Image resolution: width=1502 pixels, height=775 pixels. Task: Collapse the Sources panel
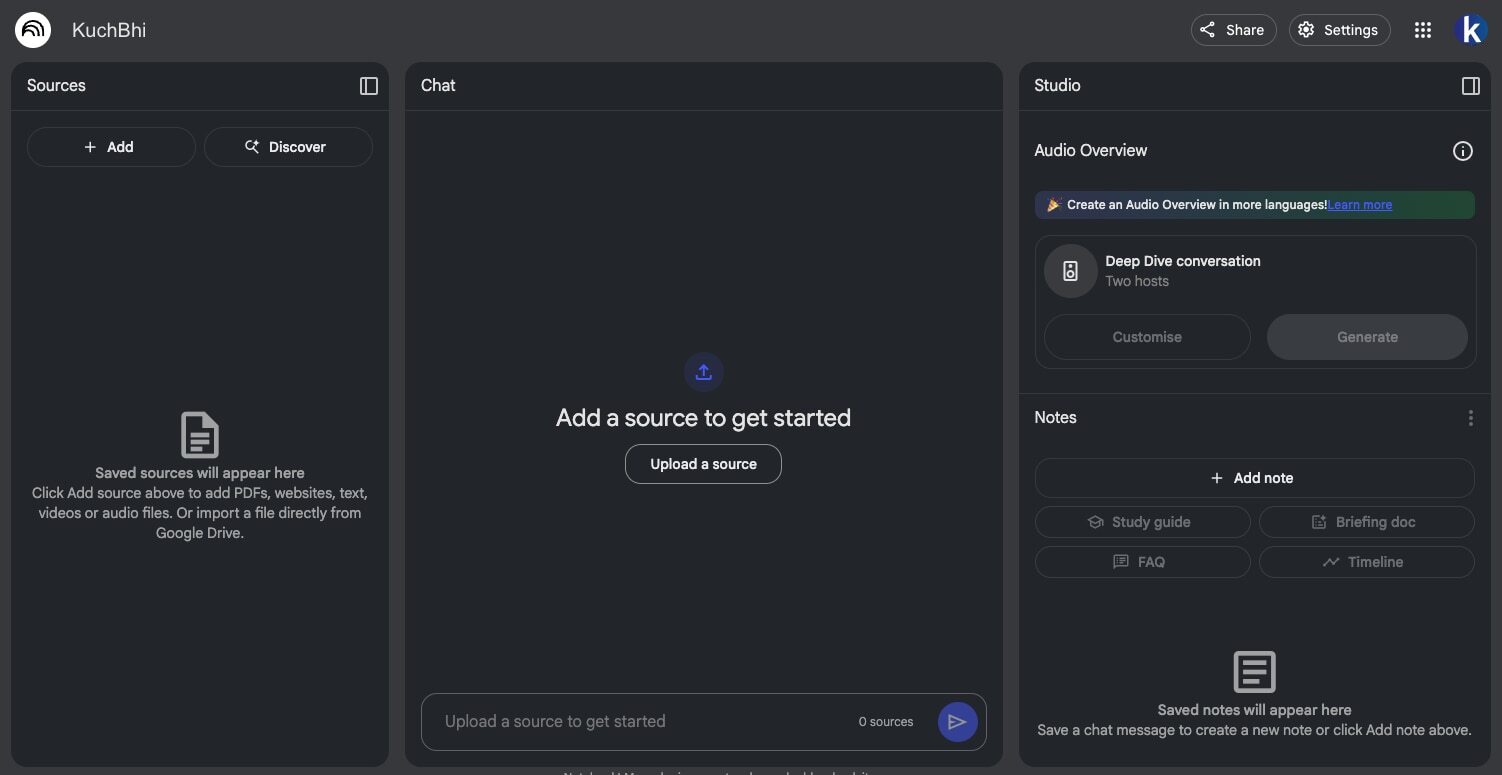click(x=369, y=86)
